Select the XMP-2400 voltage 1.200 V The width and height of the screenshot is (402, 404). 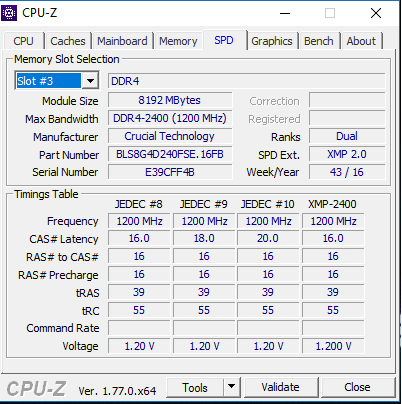[x=333, y=346]
